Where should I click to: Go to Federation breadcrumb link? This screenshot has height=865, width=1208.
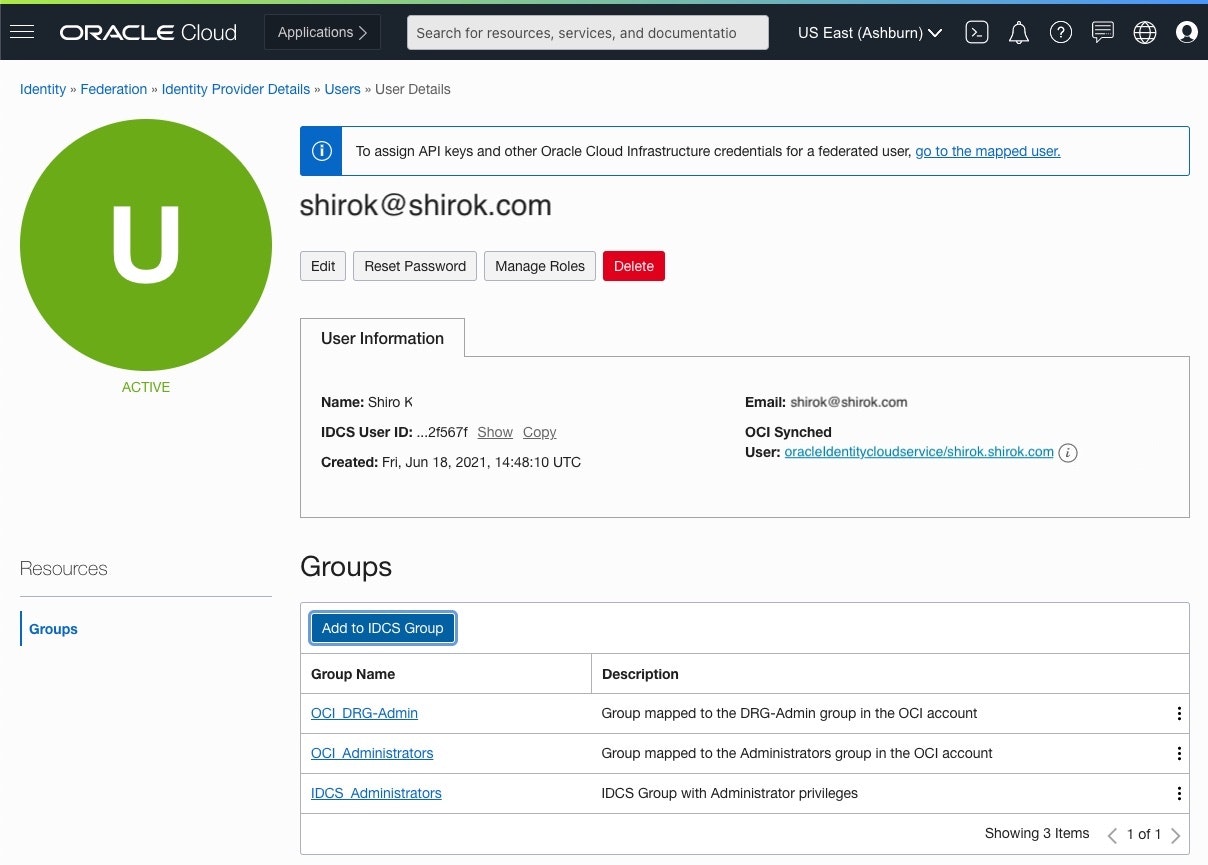pyautogui.click(x=114, y=89)
